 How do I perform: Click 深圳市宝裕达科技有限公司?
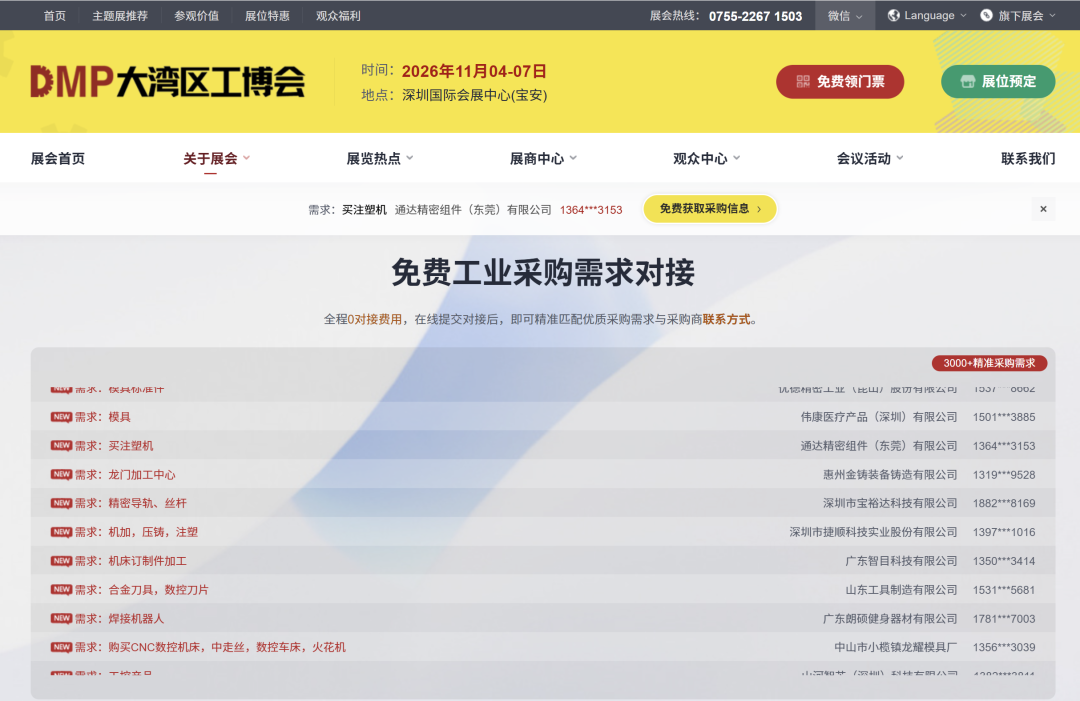(x=890, y=503)
